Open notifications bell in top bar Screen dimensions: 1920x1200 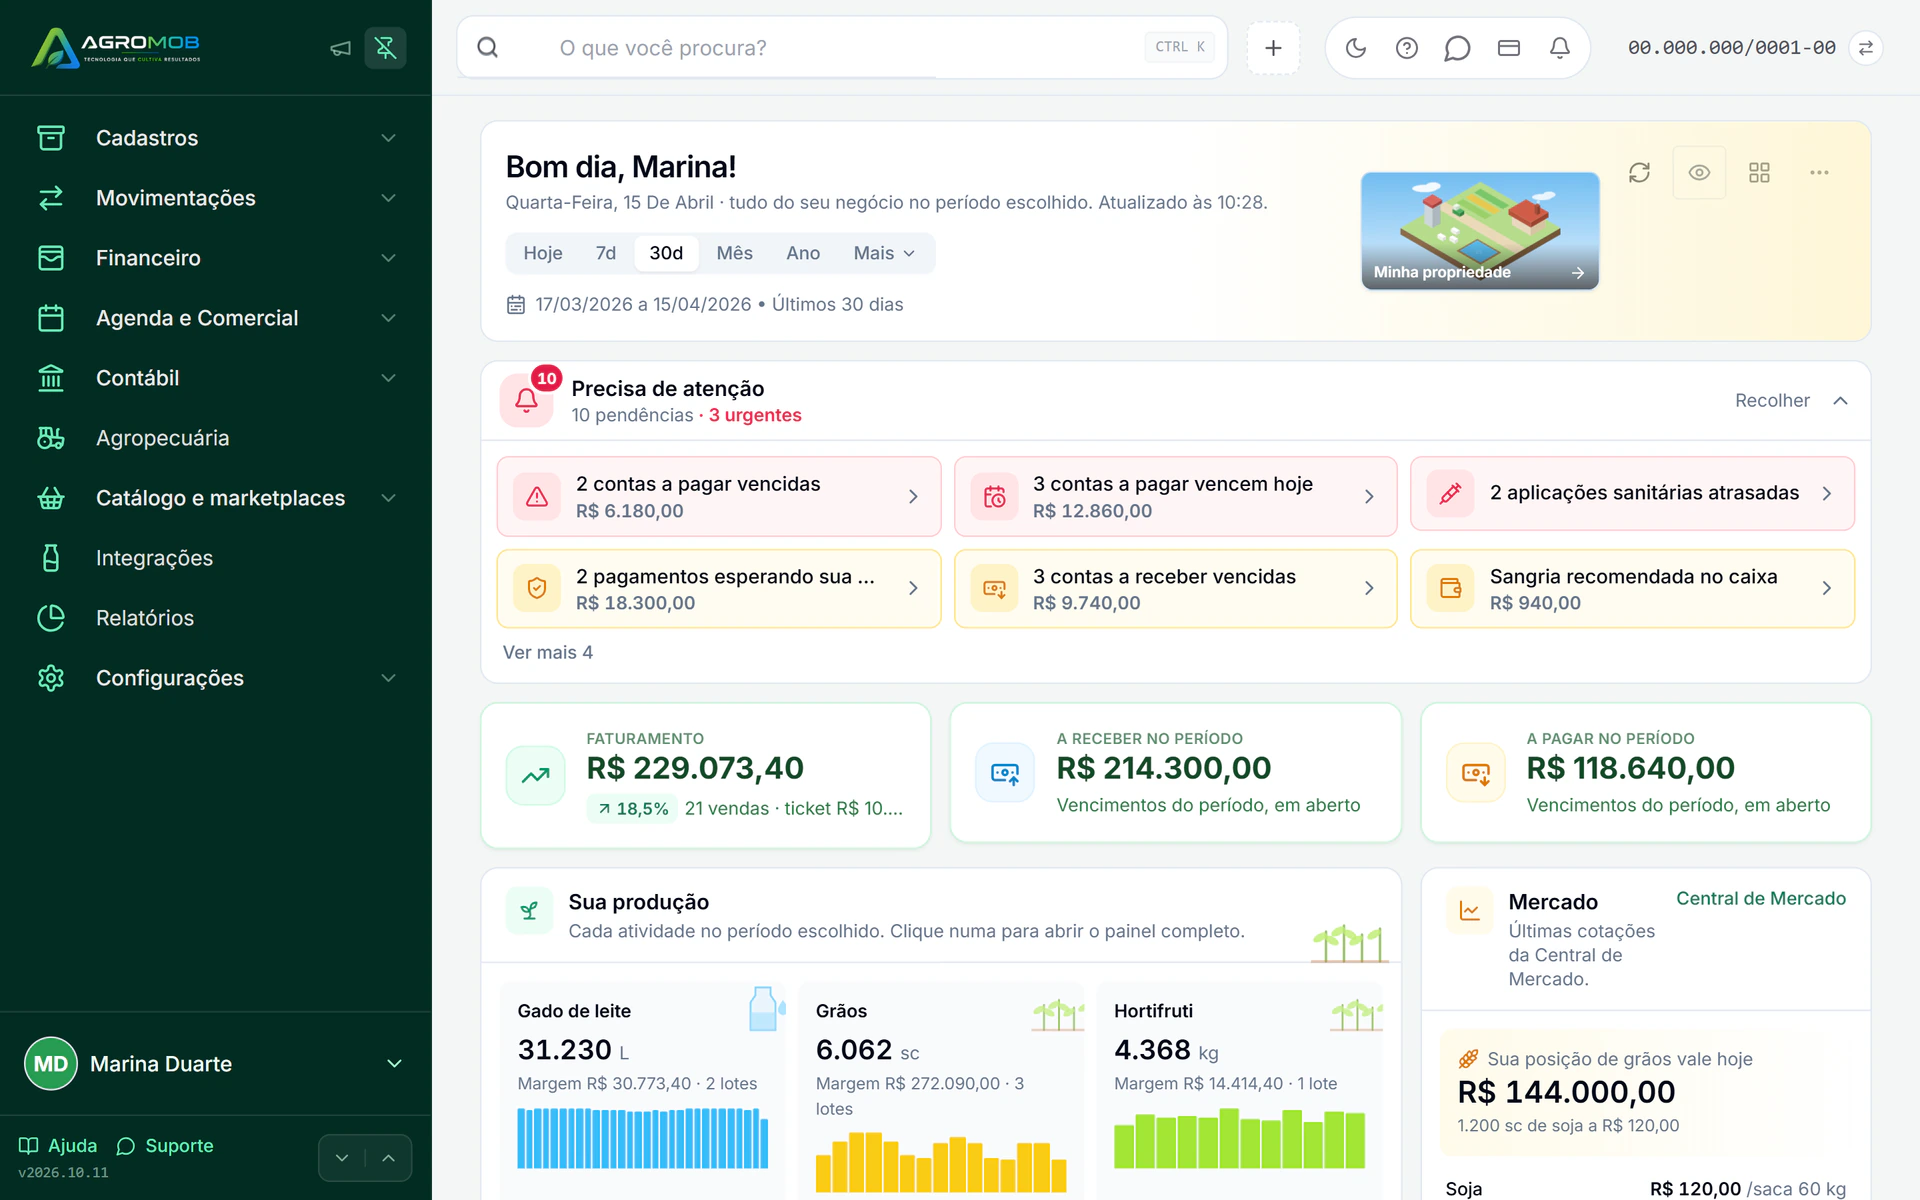pos(1560,48)
